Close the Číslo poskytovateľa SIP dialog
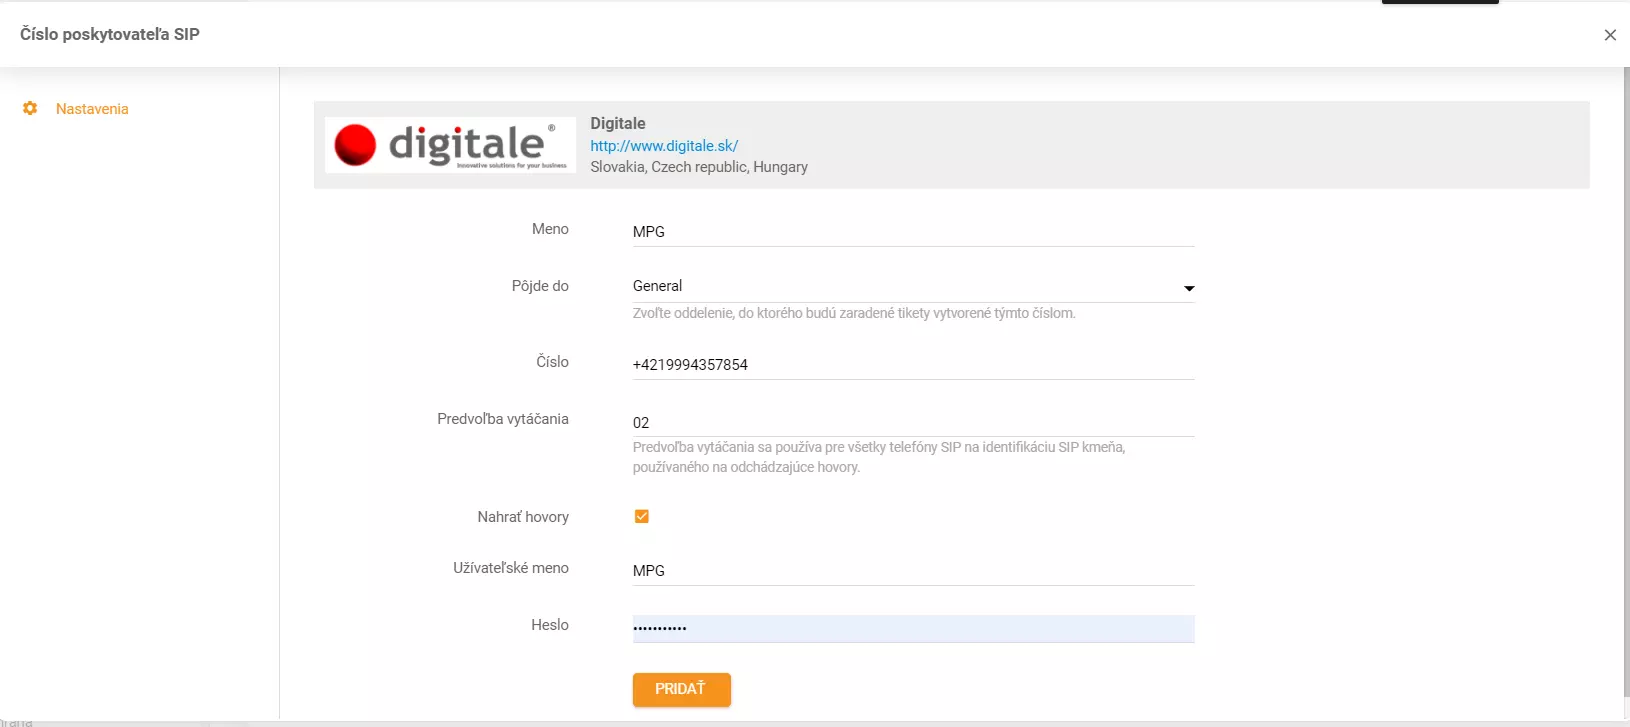Image resolution: width=1630 pixels, height=727 pixels. [1610, 35]
